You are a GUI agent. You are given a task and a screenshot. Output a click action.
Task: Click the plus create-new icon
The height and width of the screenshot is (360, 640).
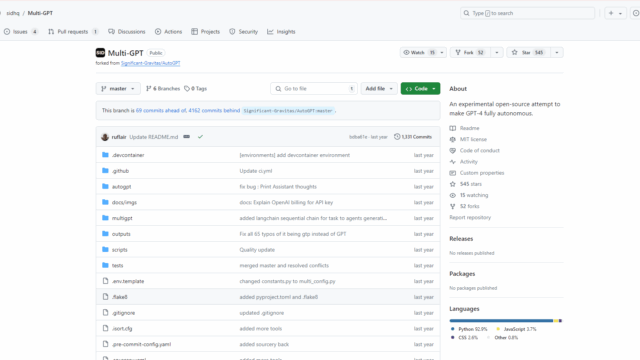611,13
